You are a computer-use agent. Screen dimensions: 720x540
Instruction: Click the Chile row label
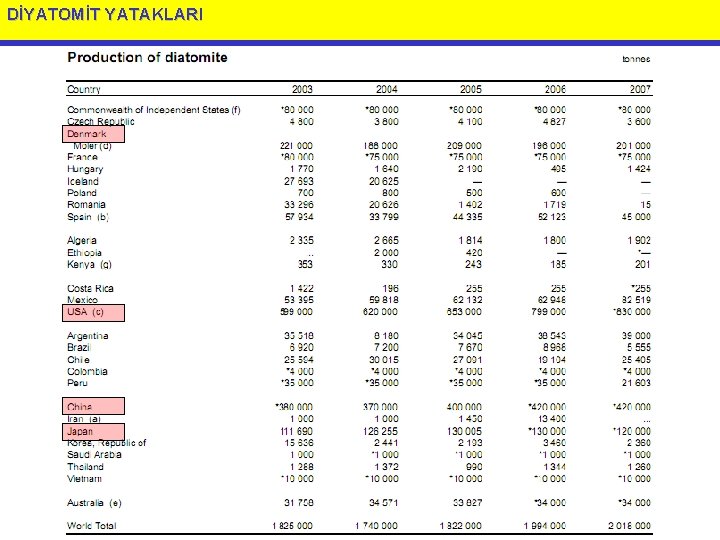pyautogui.click(x=78, y=360)
